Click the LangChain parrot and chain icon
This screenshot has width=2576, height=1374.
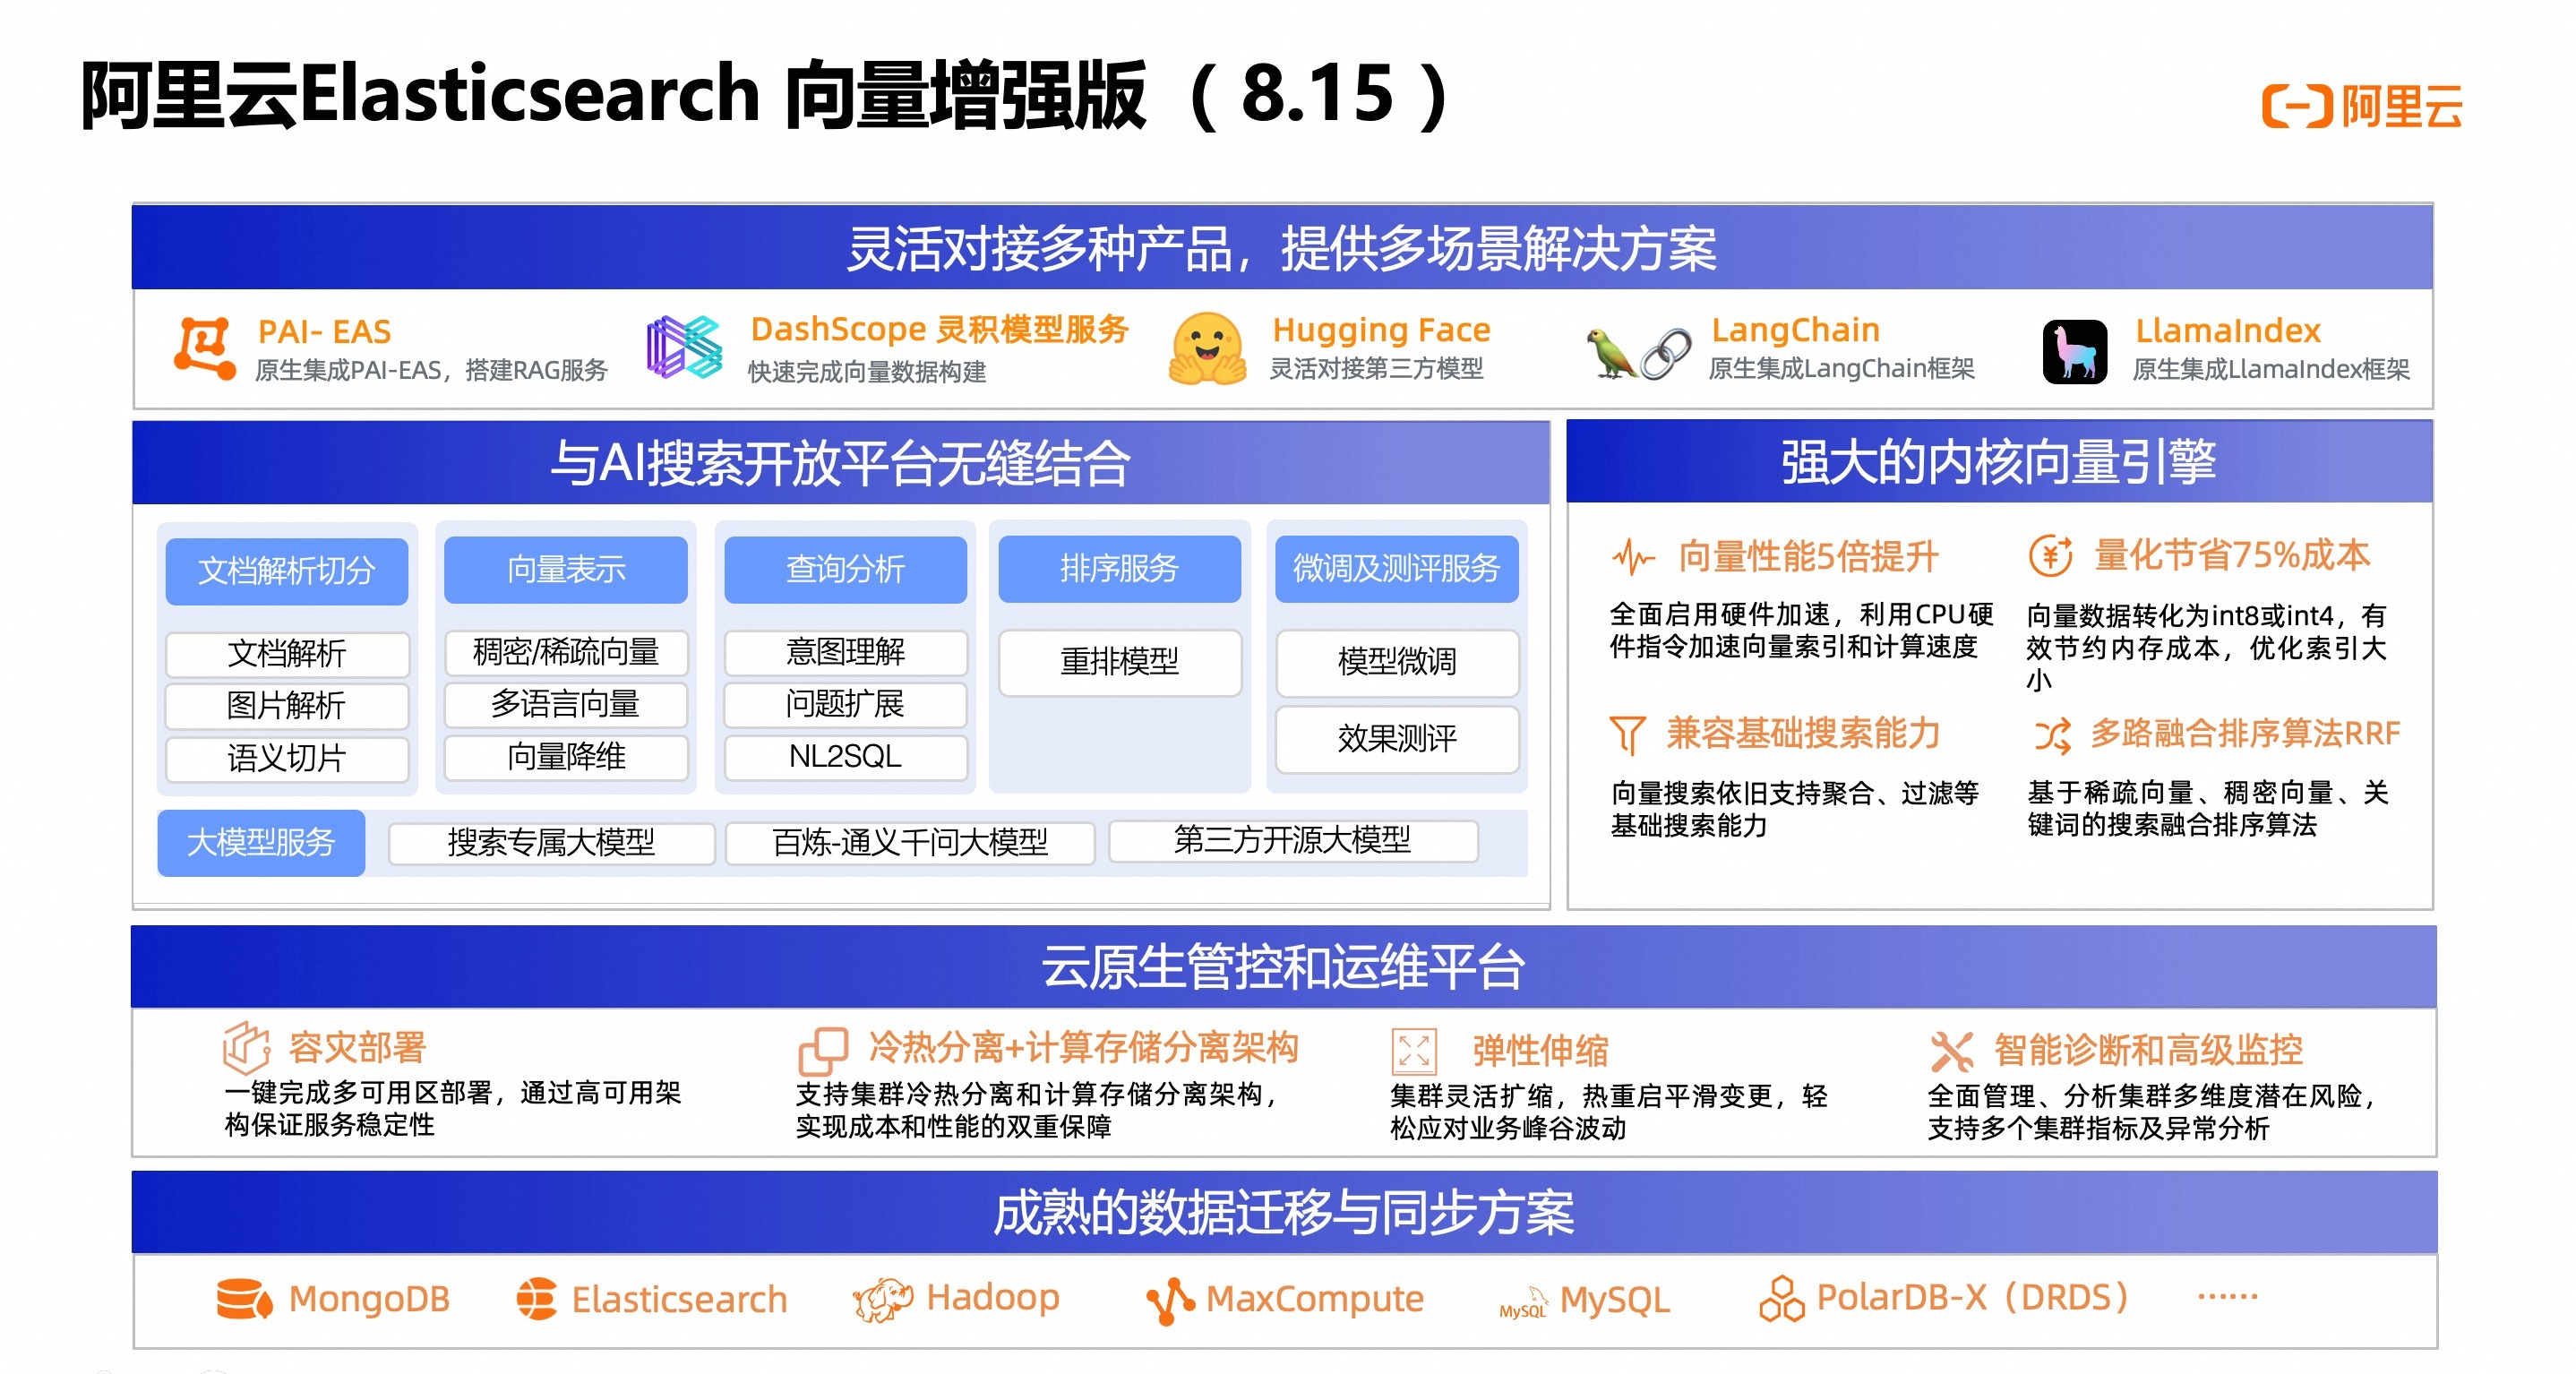[x=1638, y=353]
